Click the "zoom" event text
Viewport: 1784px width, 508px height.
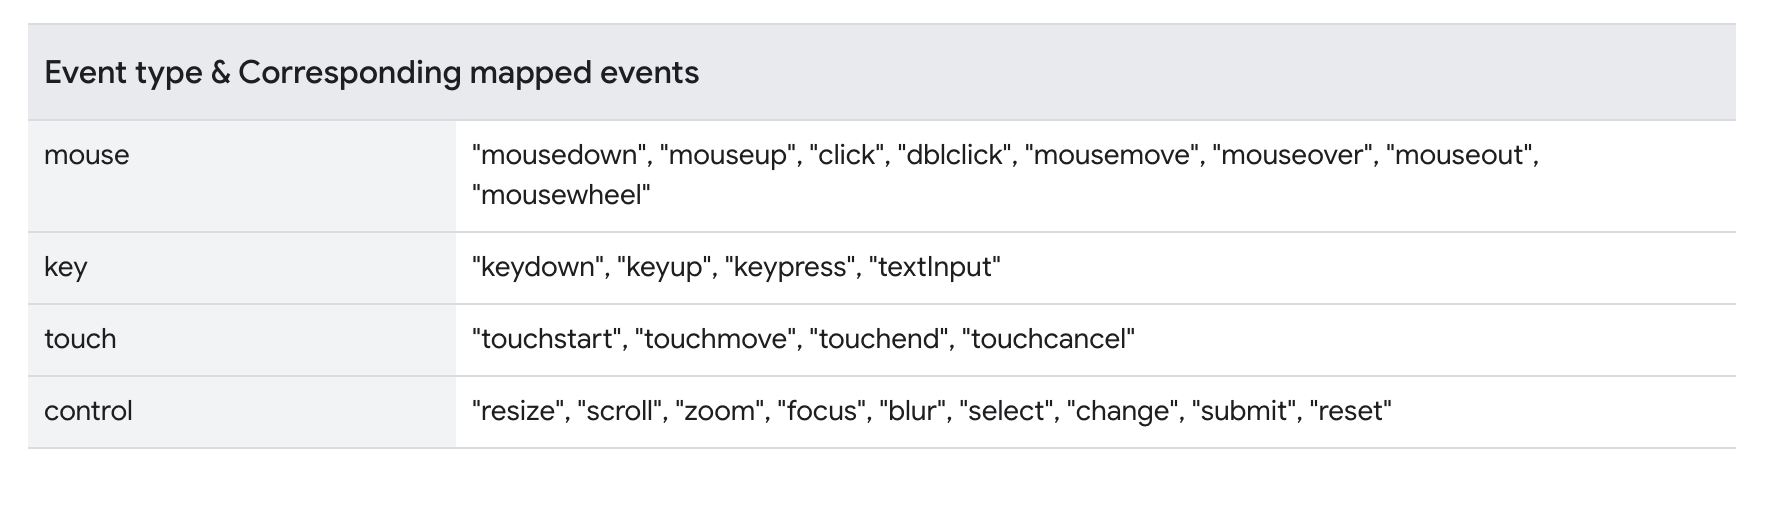[x=719, y=411]
